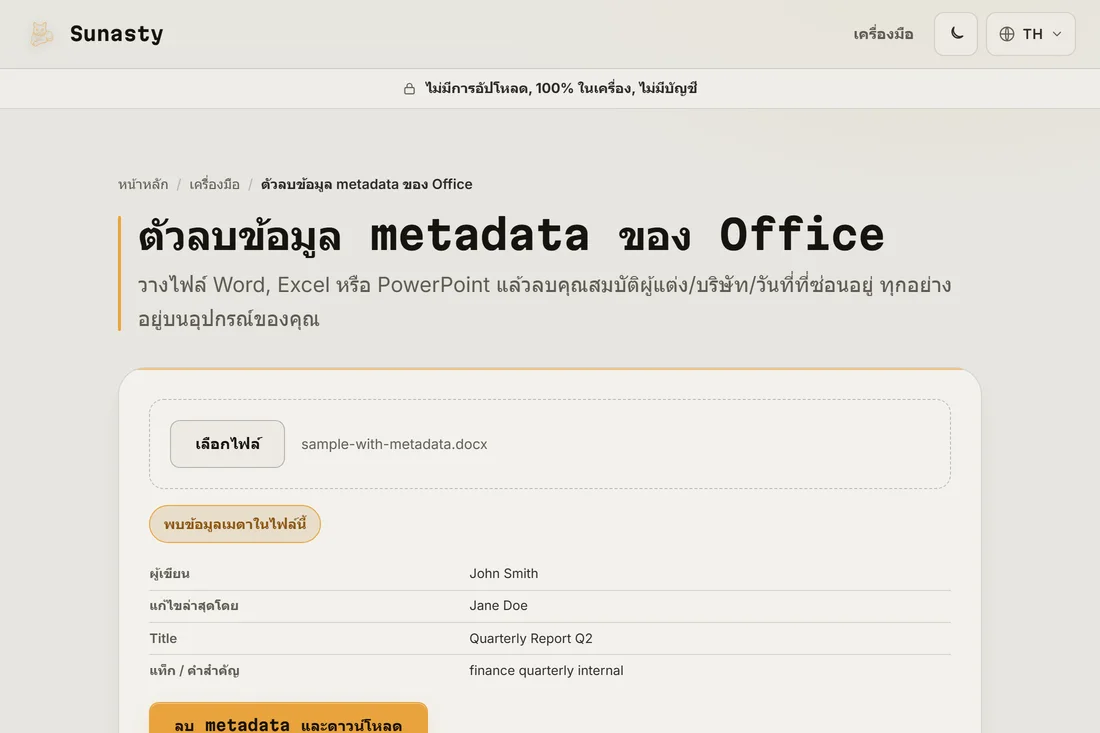Click the Sunasty cat logo icon
Screen dimensions: 1100x733
point(41,34)
